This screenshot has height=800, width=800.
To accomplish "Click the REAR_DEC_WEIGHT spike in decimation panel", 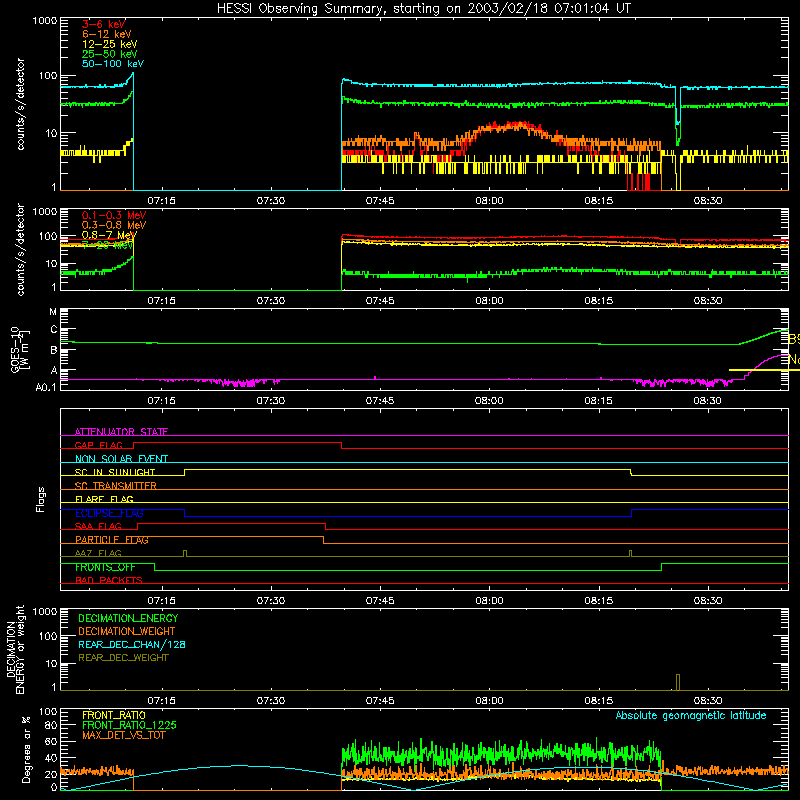I will tap(678, 682).
